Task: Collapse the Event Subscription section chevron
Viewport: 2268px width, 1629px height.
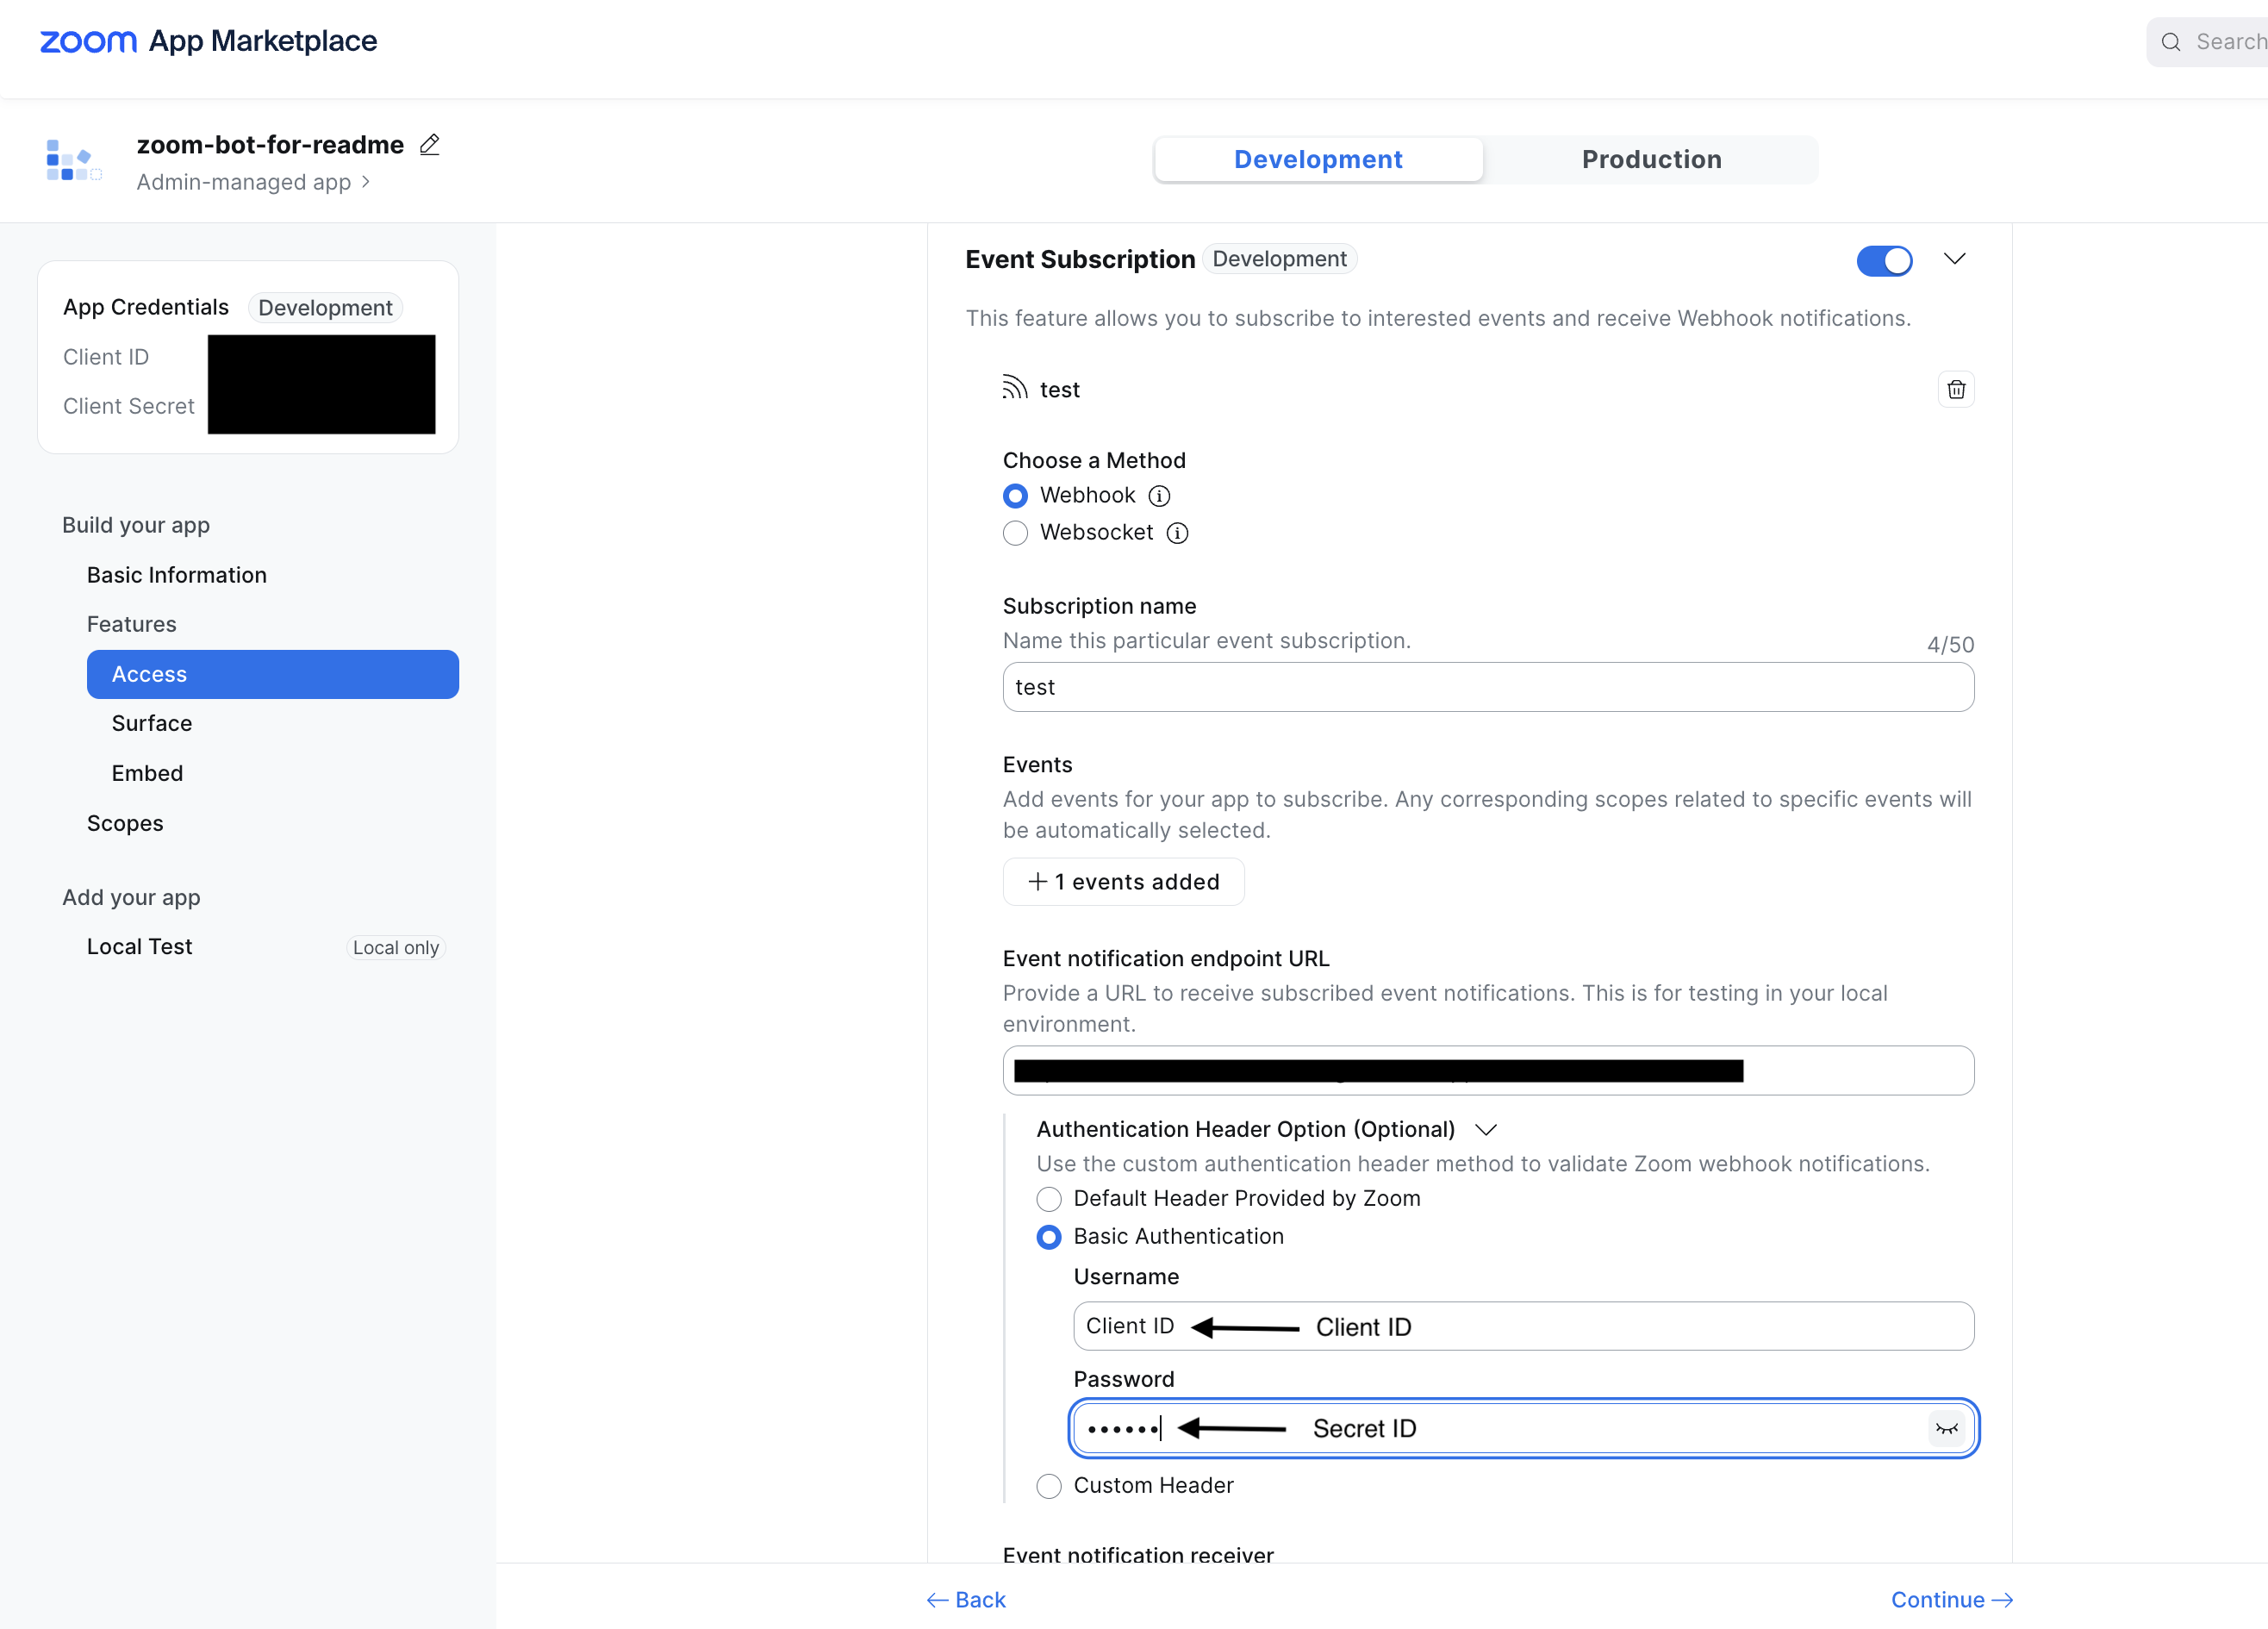Action: pos(1954,259)
